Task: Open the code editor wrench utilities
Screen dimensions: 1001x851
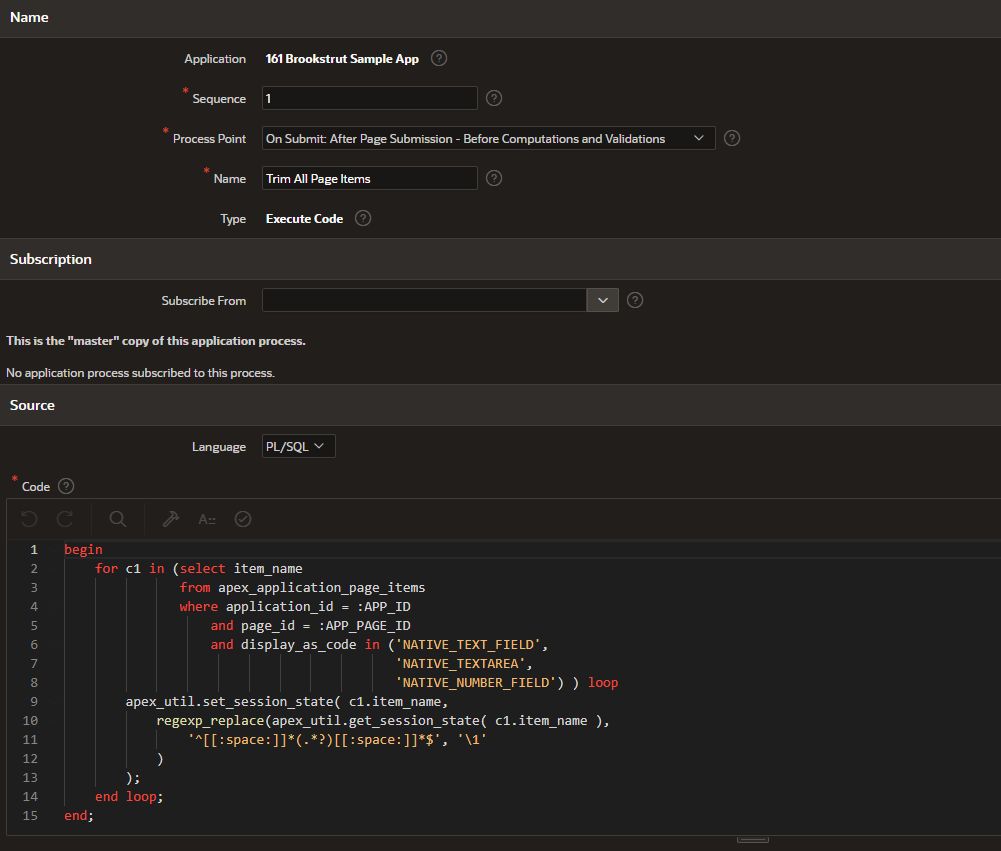Action: [170, 519]
